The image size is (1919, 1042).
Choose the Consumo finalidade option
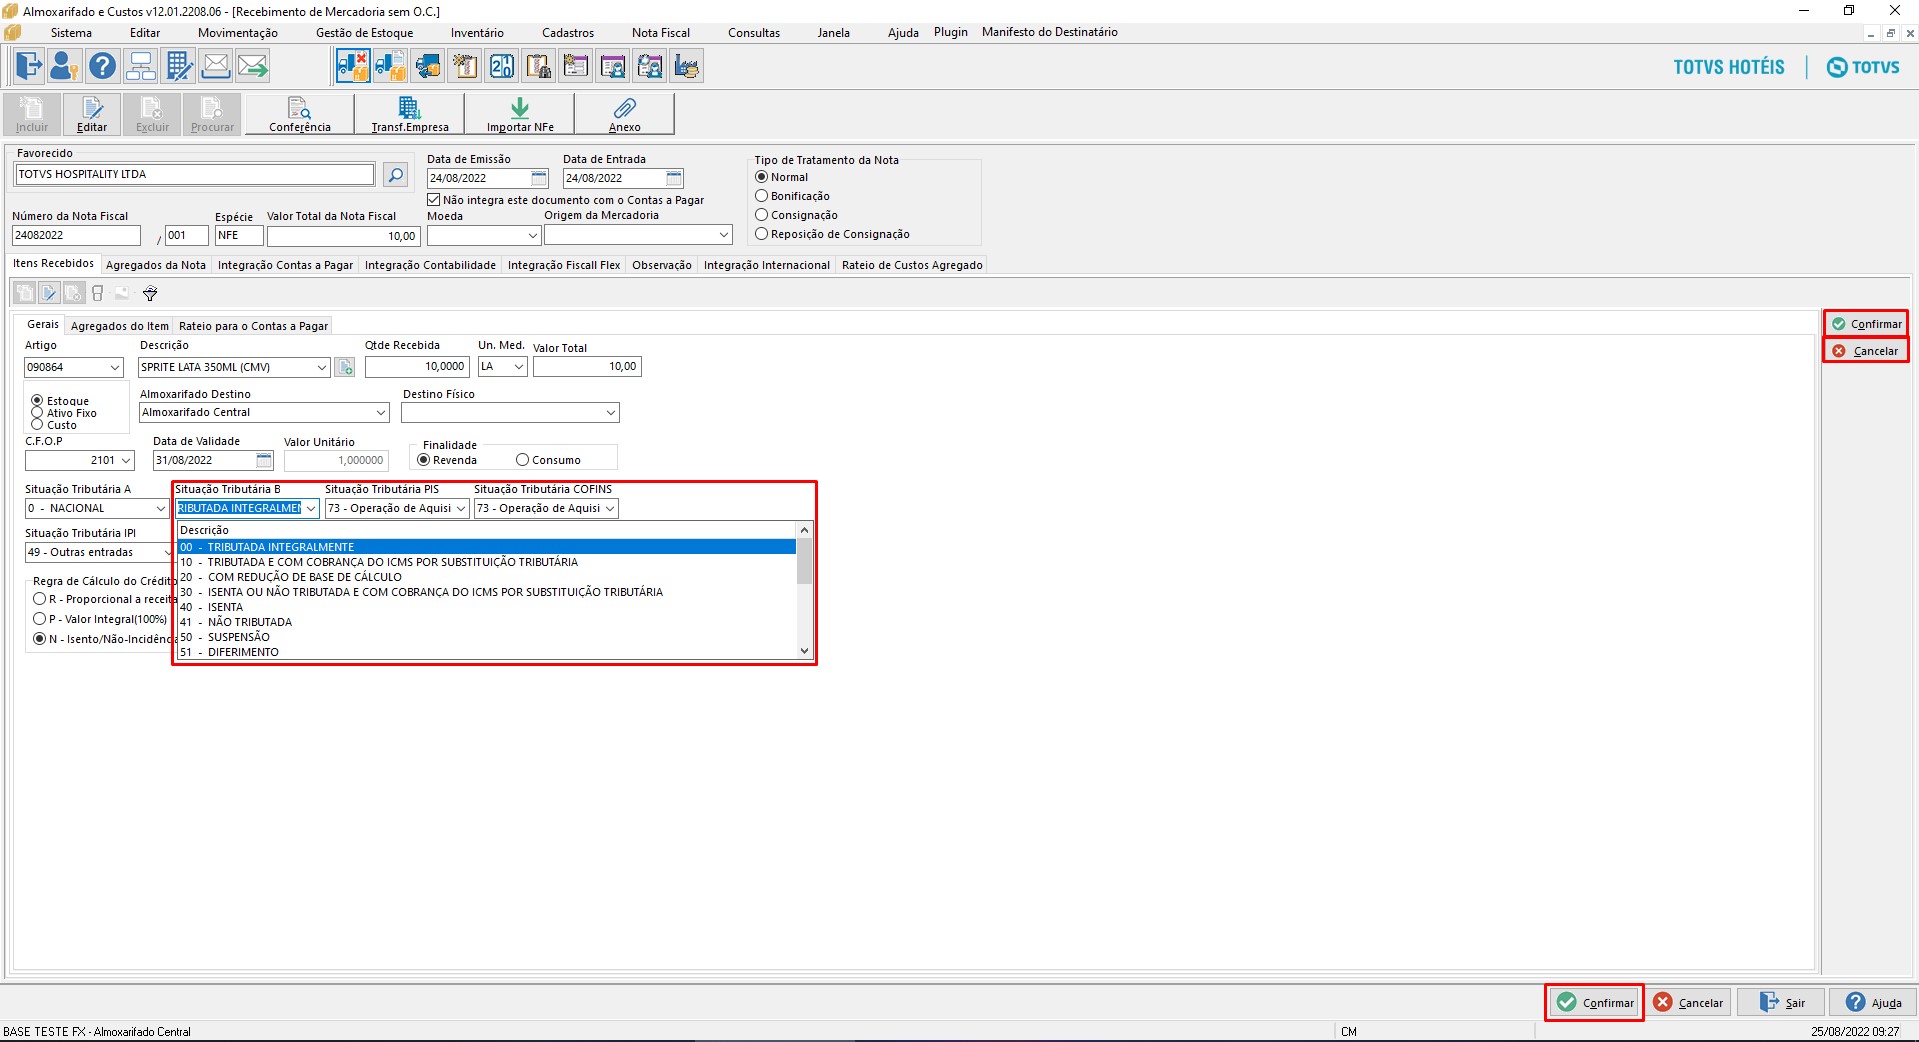522,460
